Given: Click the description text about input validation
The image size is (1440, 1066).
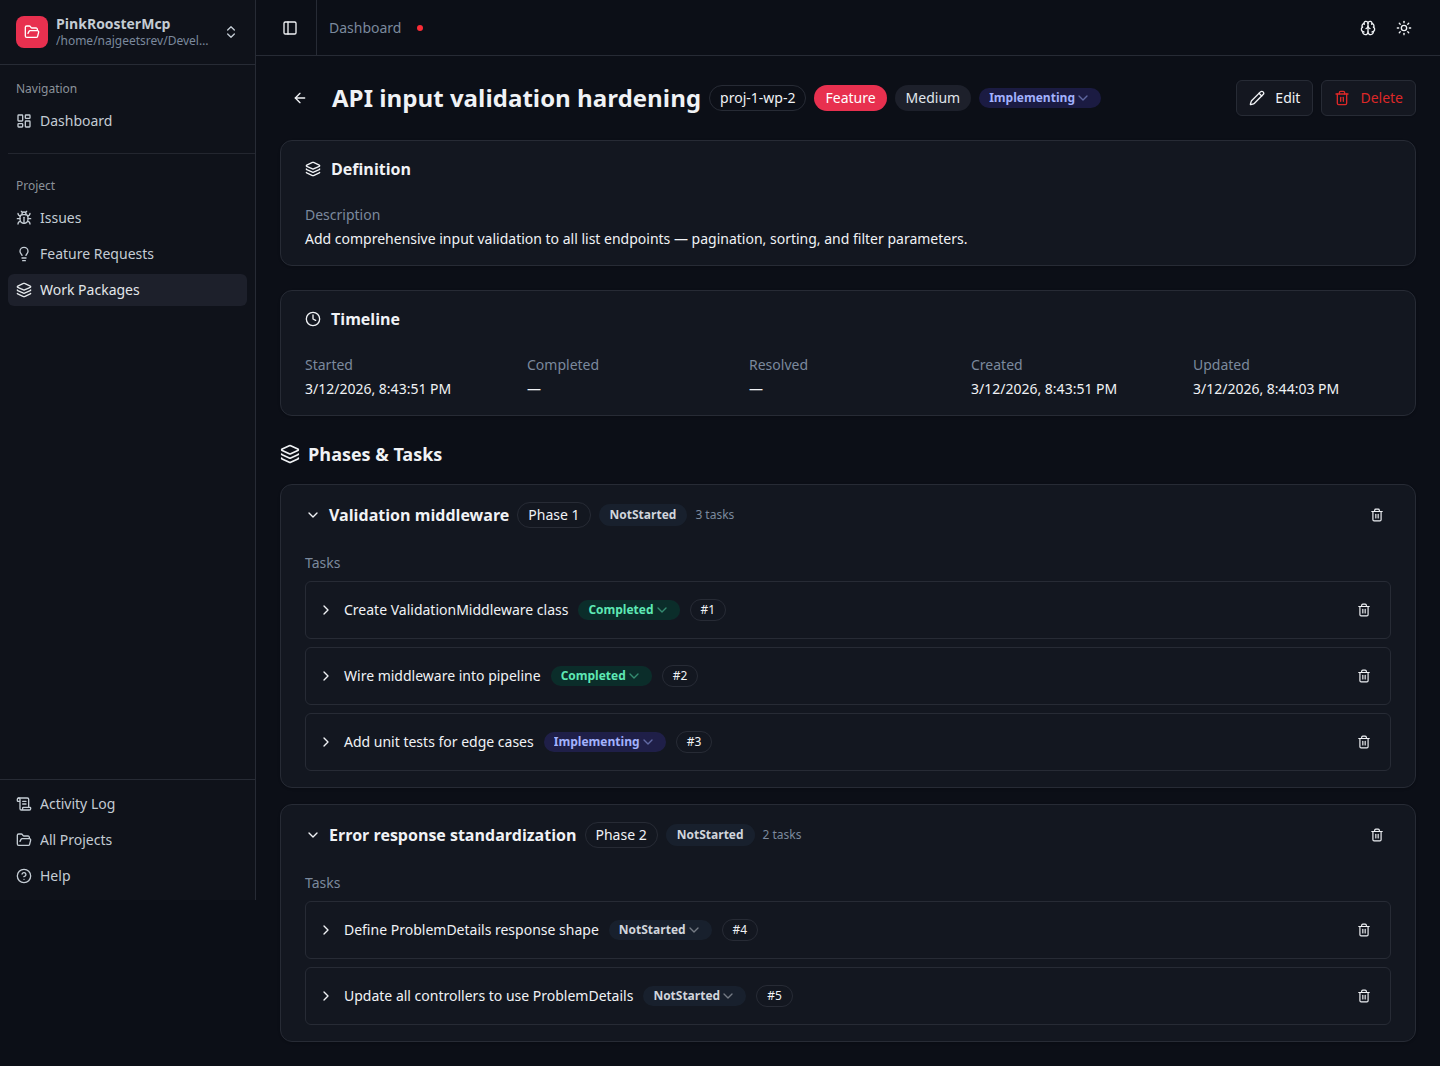Looking at the screenshot, I should click(x=636, y=239).
